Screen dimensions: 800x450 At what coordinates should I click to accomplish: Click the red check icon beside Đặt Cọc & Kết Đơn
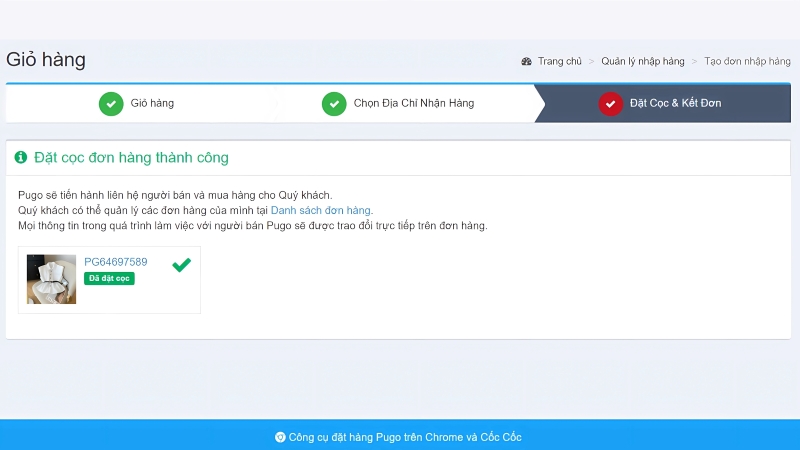coord(611,104)
